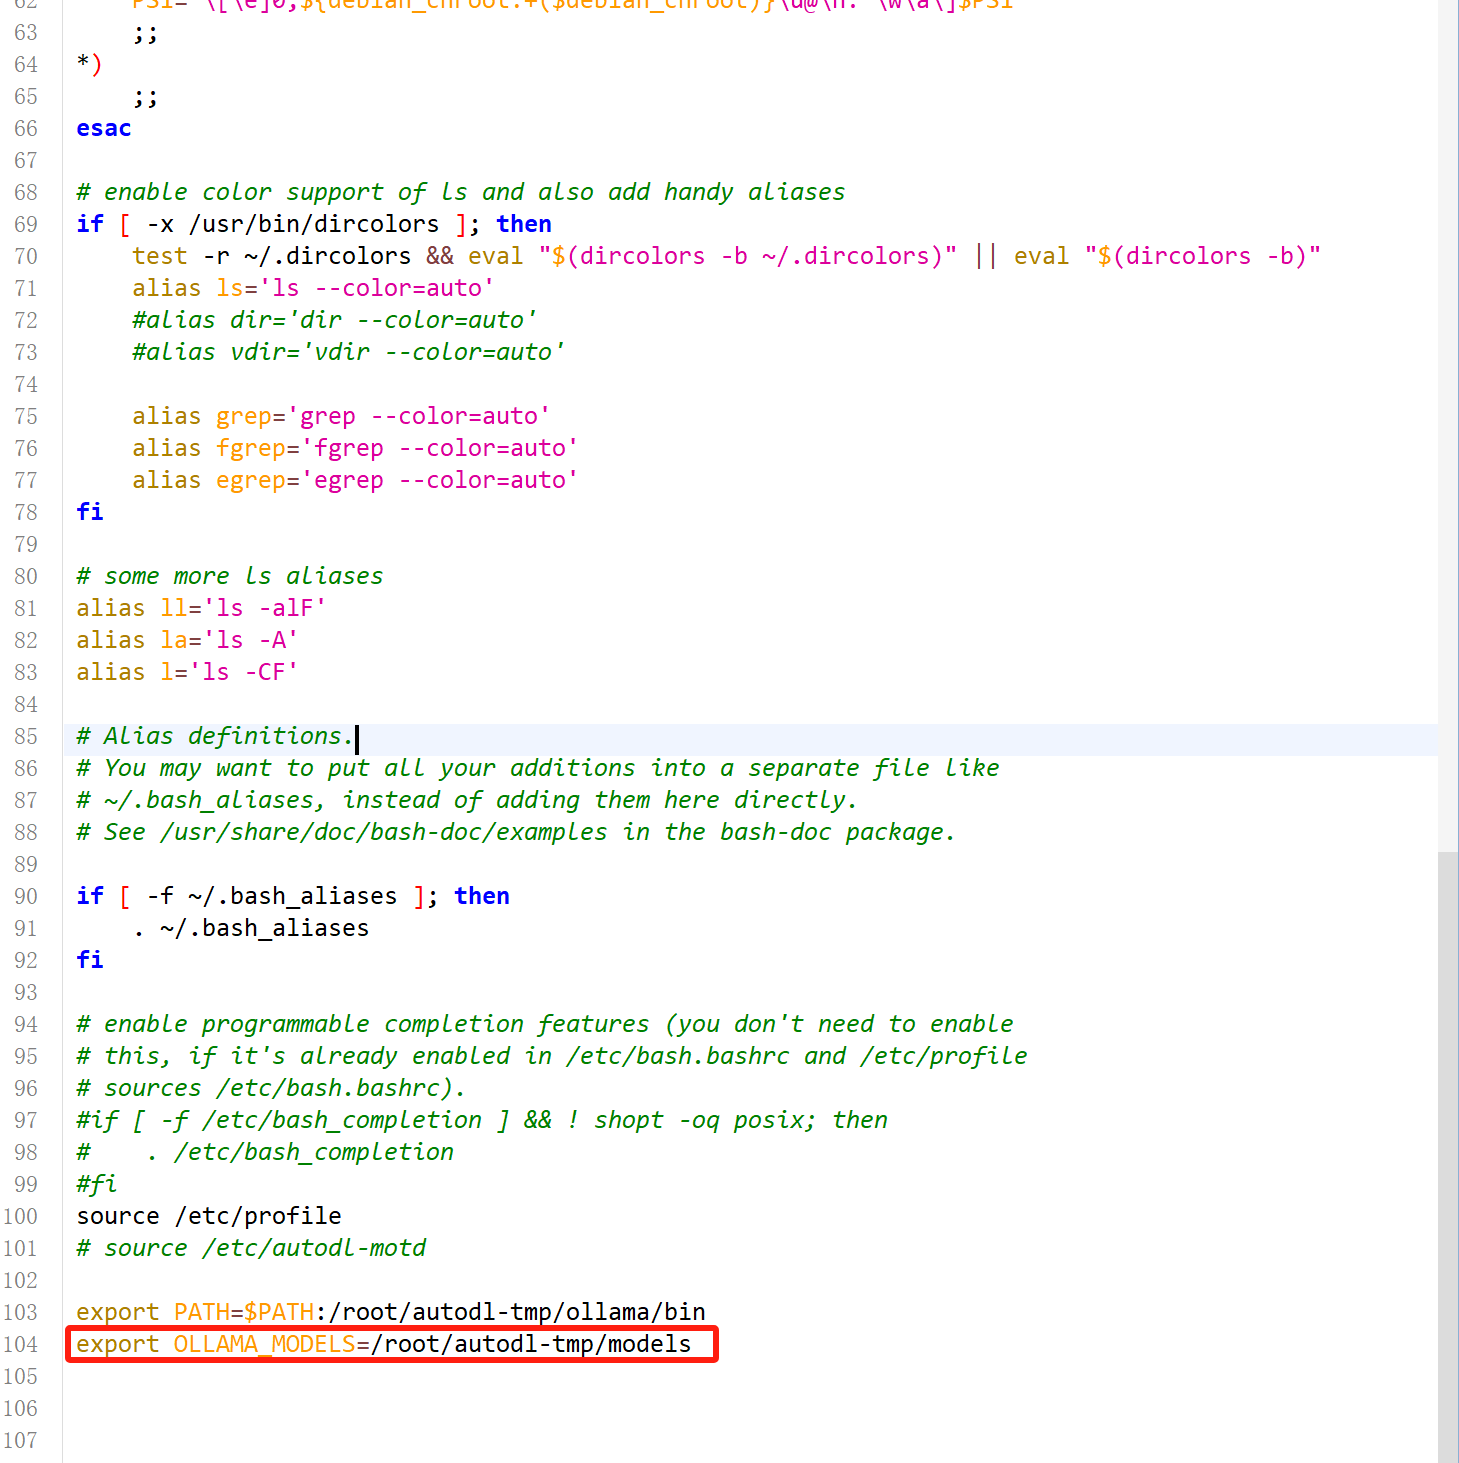
Task: Click on 'source /etc/profile' line
Action: [209, 1216]
